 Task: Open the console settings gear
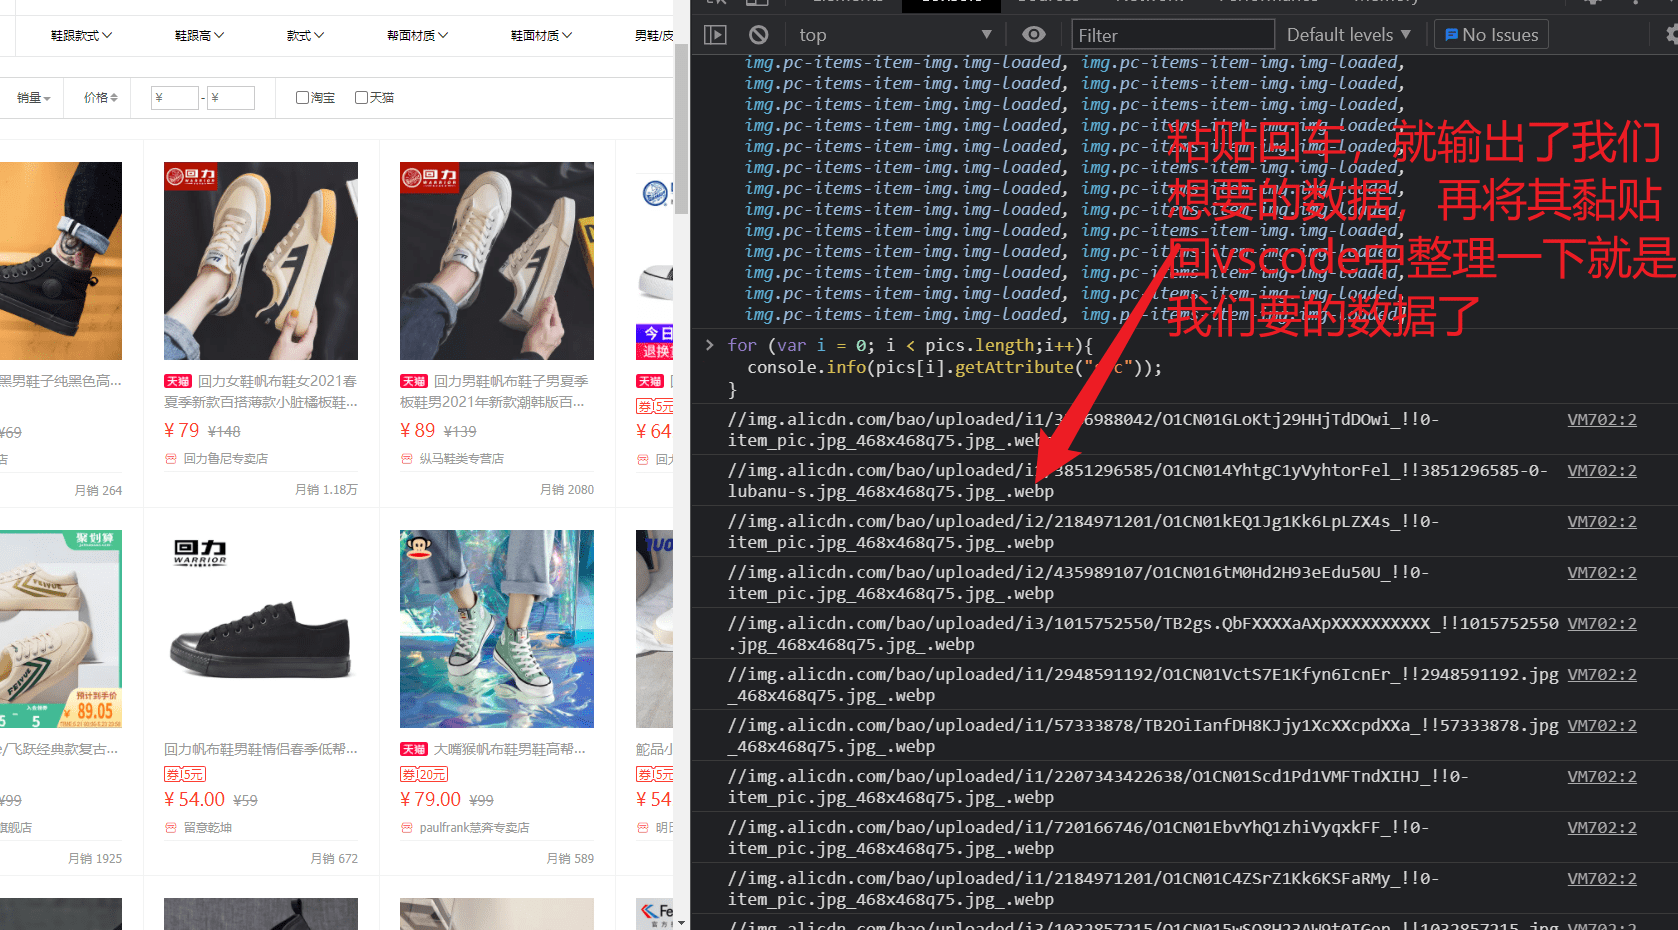[x=1671, y=35]
